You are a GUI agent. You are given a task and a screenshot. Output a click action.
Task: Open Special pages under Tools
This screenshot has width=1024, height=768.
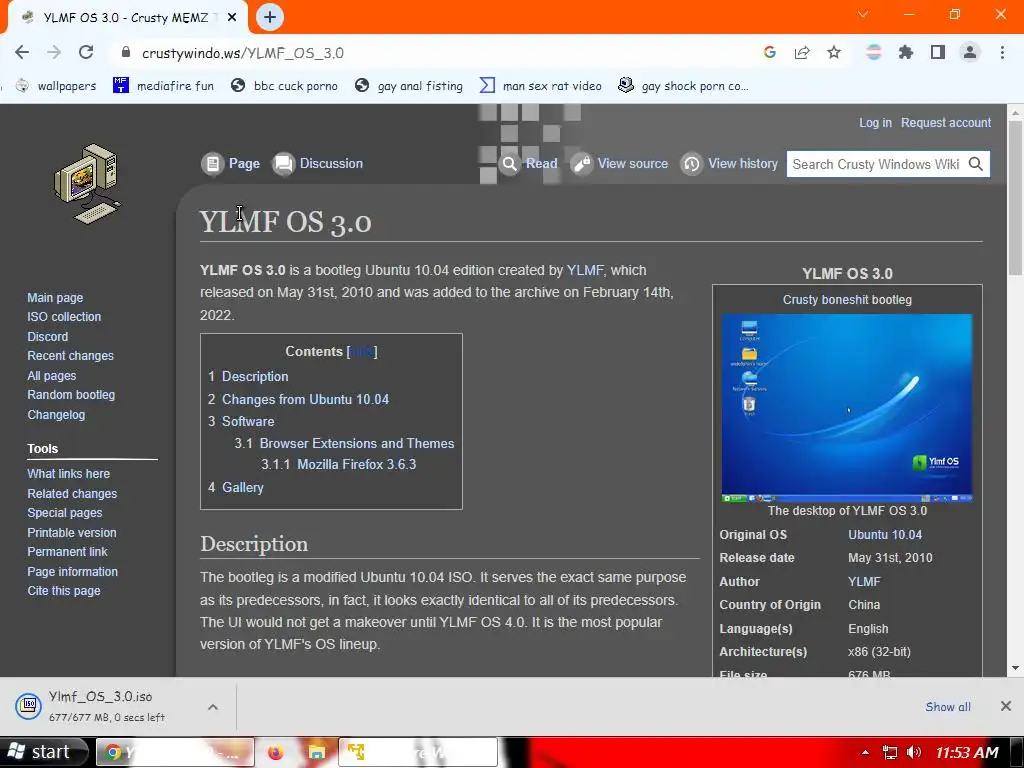65,513
